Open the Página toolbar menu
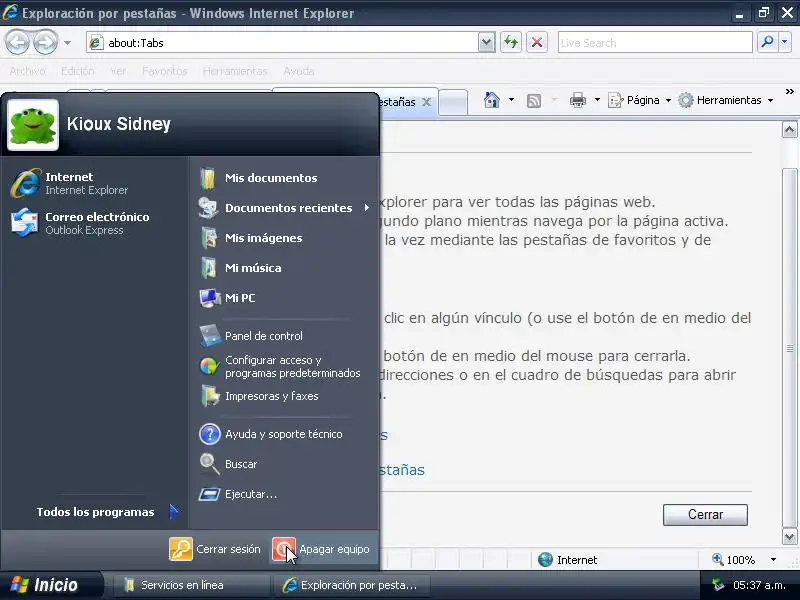800x600 pixels. pyautogui.click(x=639, y=100)
